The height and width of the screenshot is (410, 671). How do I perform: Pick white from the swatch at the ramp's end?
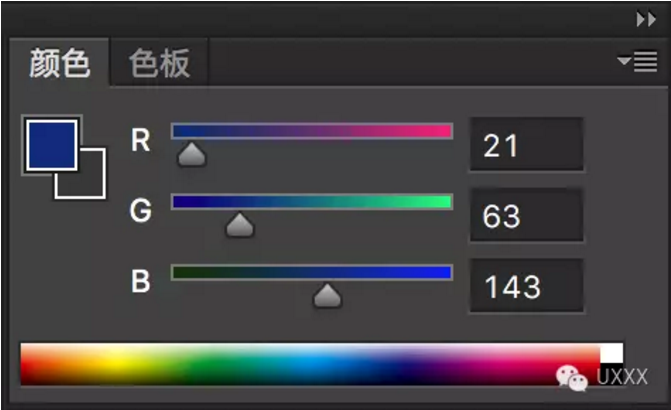[611, 353]
